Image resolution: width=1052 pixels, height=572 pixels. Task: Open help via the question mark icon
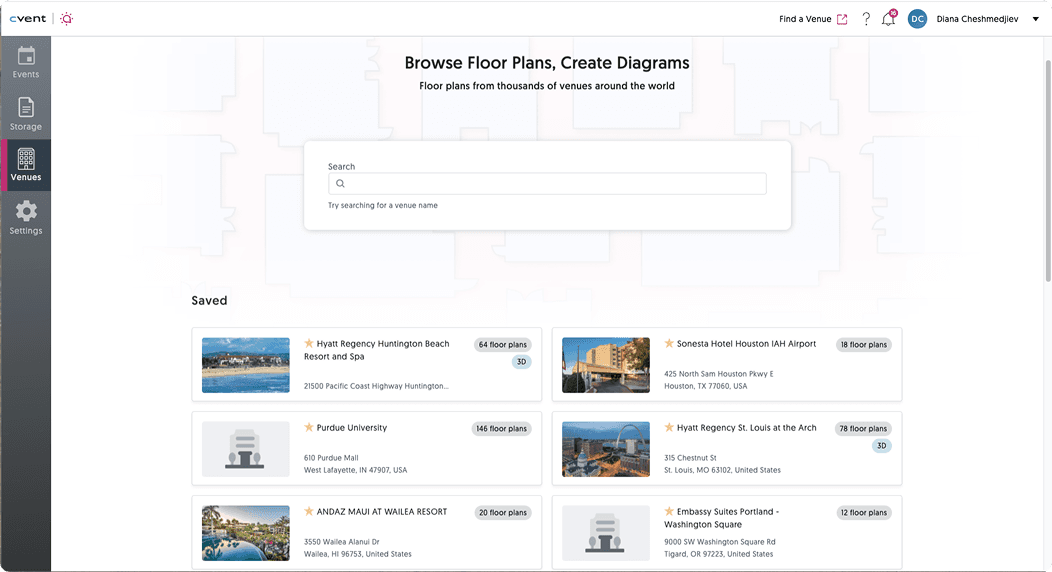tap(866, 19)
